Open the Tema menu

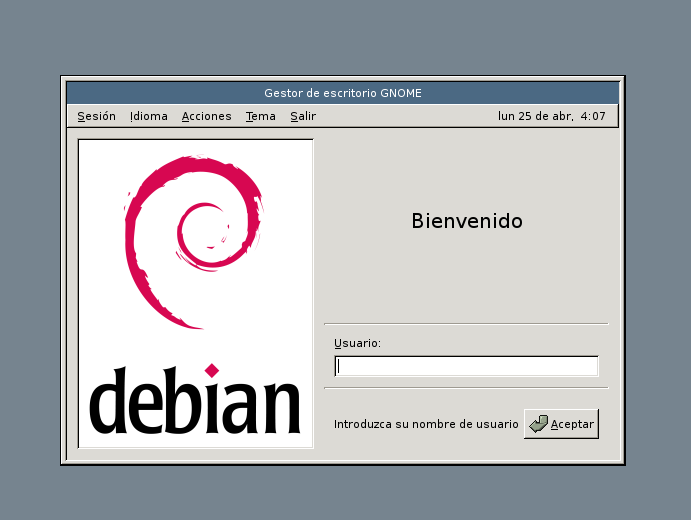(x=260, y=116)
